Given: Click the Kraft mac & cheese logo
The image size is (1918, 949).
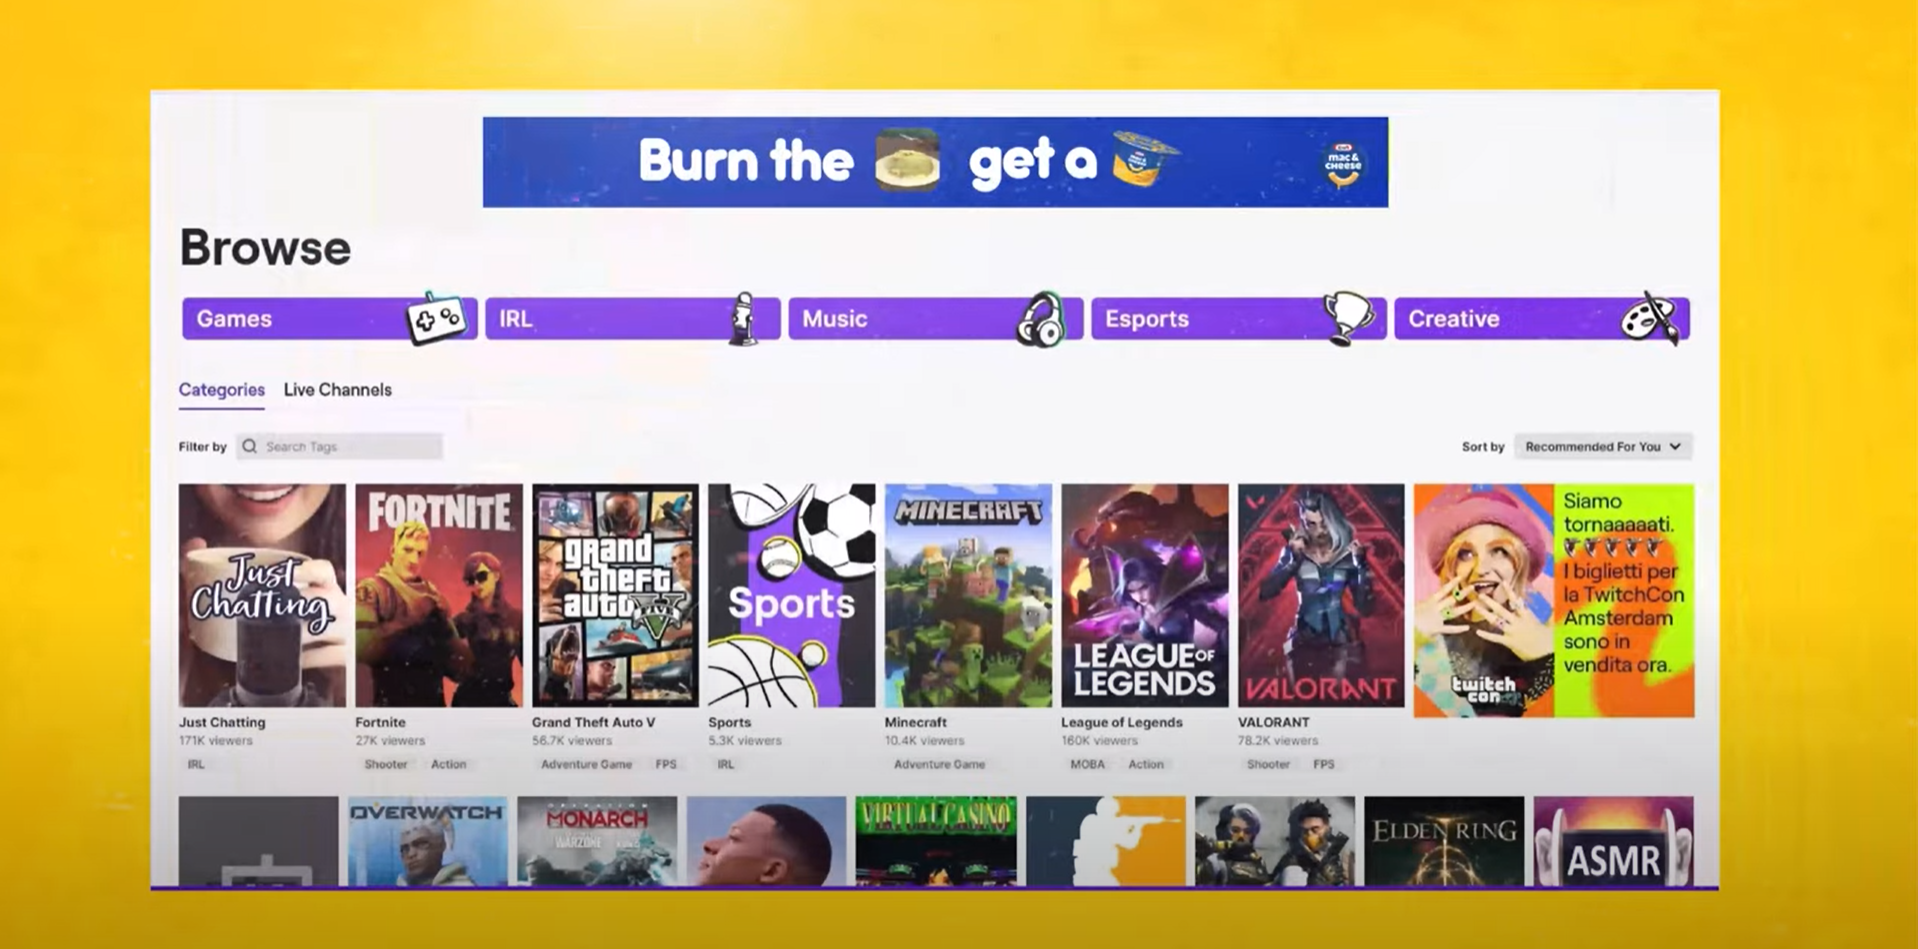Looking at the screenshot, I should (x=1343, y=163).
